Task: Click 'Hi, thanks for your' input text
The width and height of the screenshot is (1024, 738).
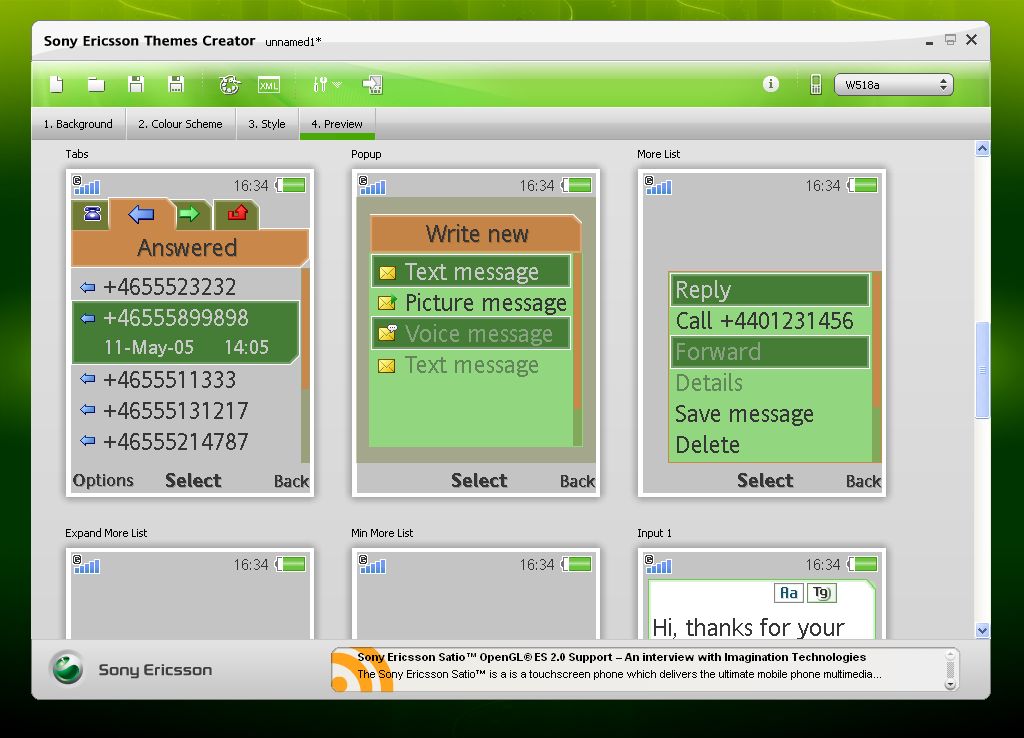Action: tap(748, 628)
